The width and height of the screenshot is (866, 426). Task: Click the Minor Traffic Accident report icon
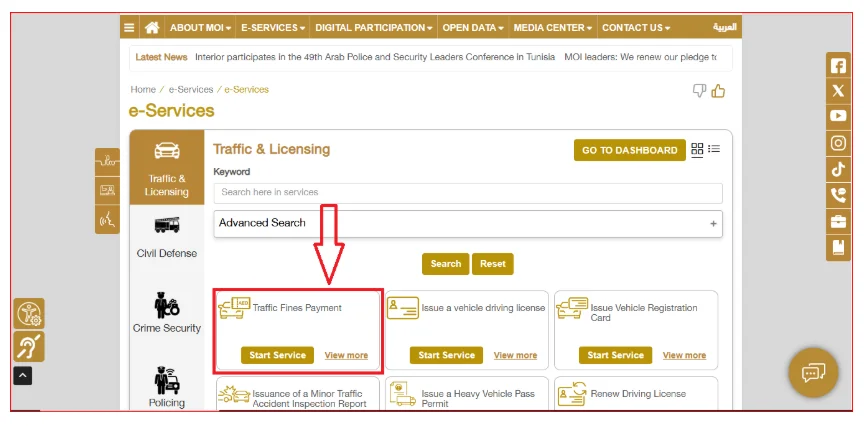[234, 394]
